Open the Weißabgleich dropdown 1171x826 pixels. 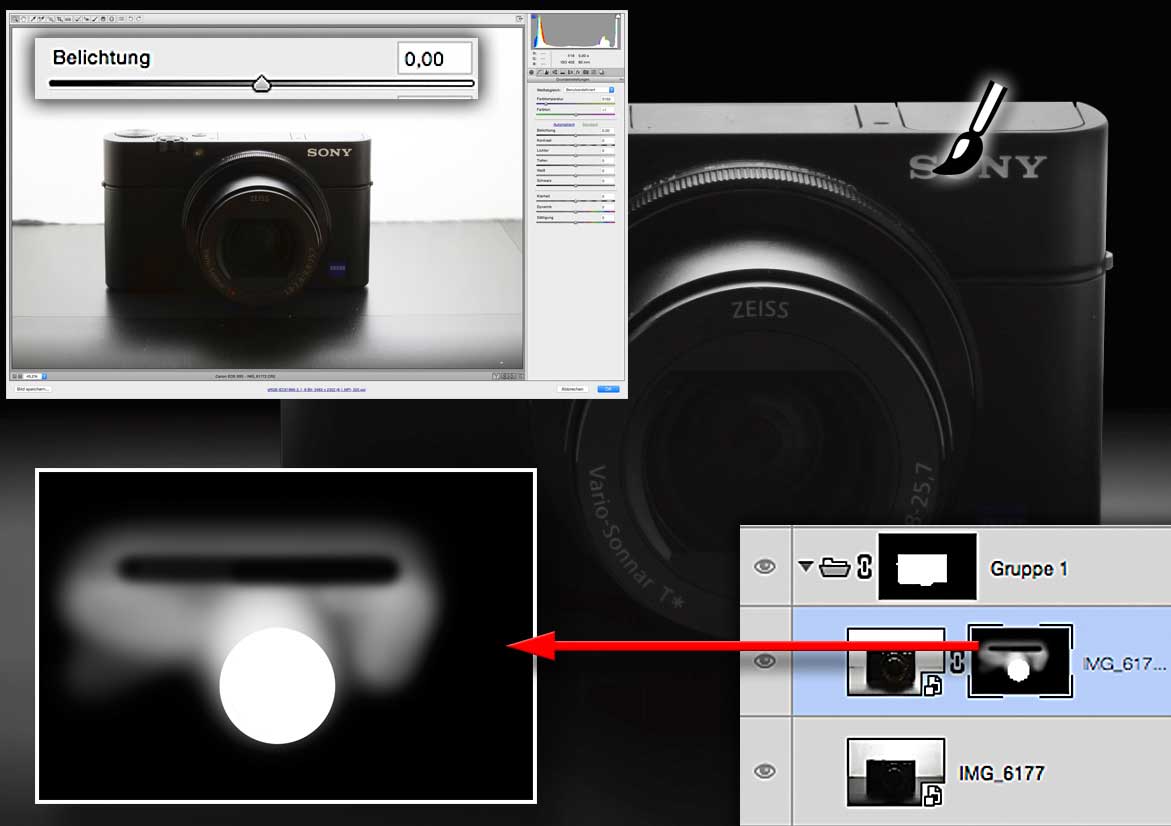coord(590,90)
